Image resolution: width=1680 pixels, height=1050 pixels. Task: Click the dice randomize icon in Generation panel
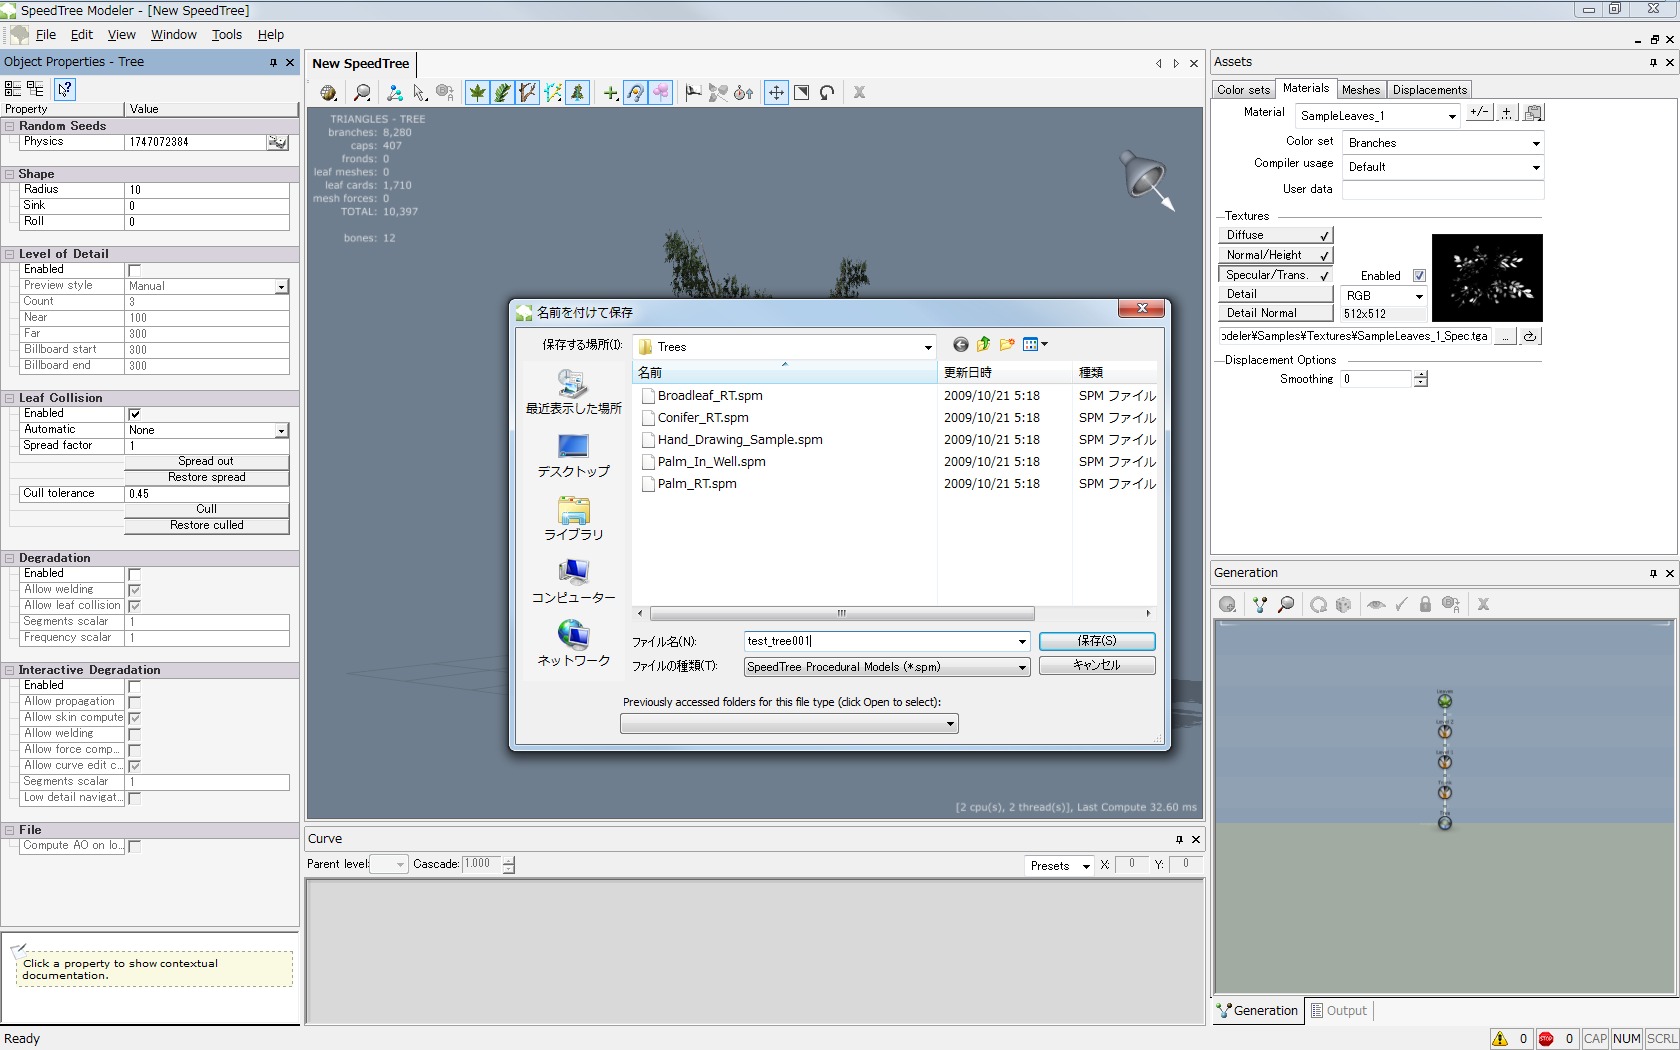tap(1344, 605)
